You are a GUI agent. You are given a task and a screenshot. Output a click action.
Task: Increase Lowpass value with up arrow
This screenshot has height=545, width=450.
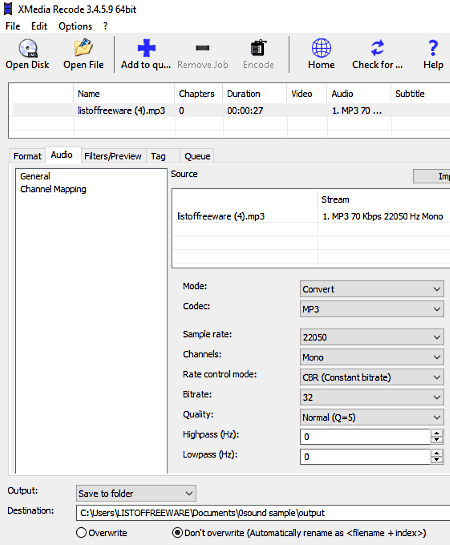(436, 453)
